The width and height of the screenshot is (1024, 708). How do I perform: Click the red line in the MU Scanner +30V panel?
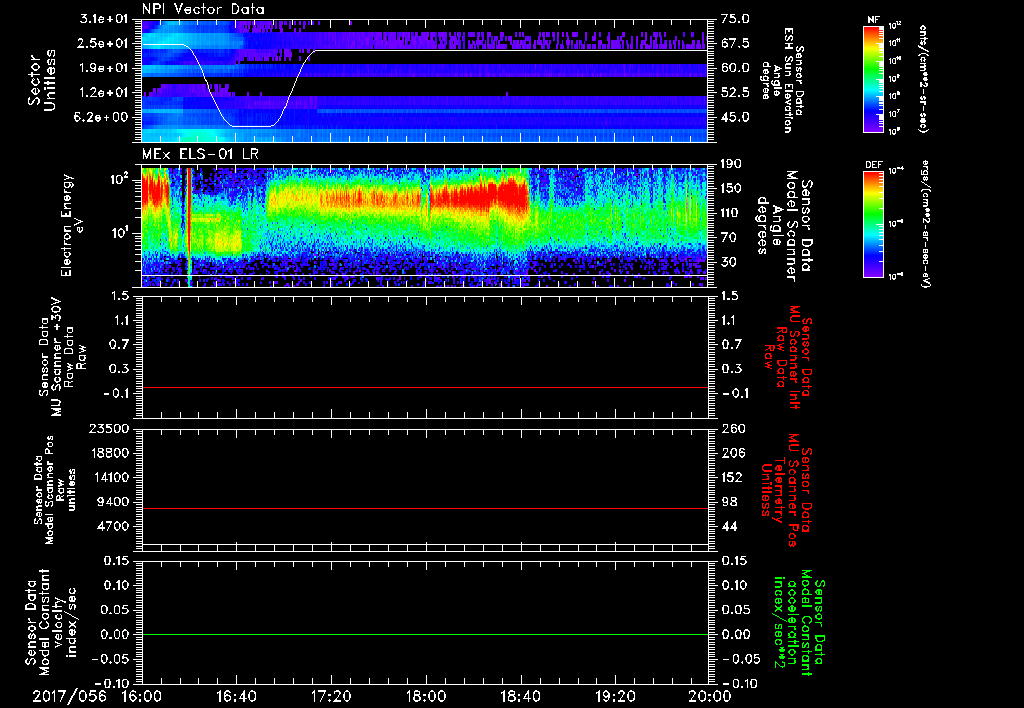(x=424, y=387)
